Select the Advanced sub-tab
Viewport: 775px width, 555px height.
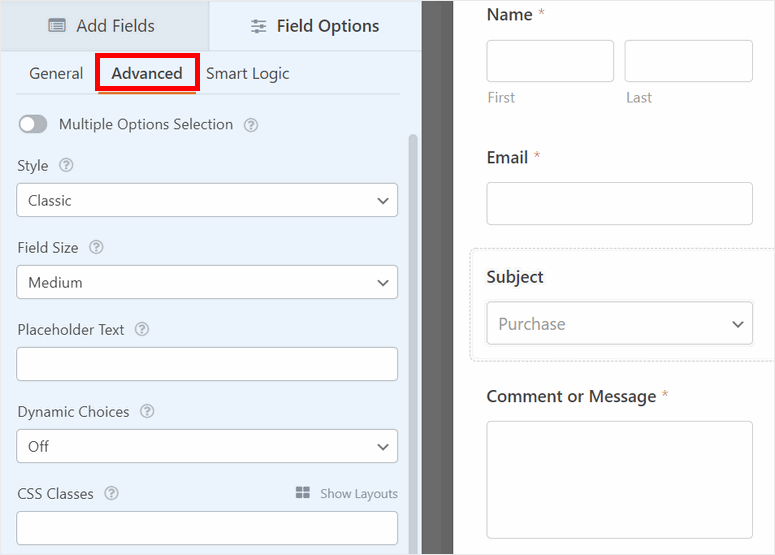(147, 74)
